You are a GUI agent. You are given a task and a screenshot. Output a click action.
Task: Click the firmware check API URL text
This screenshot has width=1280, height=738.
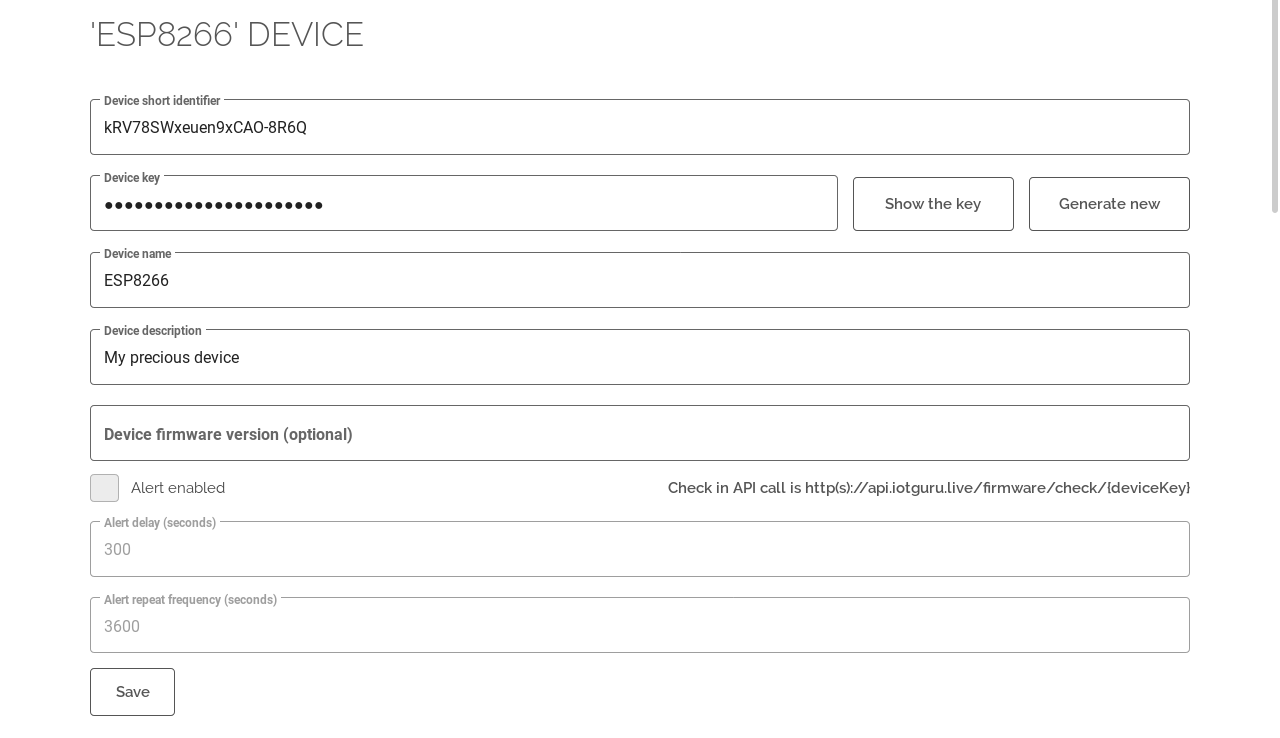[928, 488]
